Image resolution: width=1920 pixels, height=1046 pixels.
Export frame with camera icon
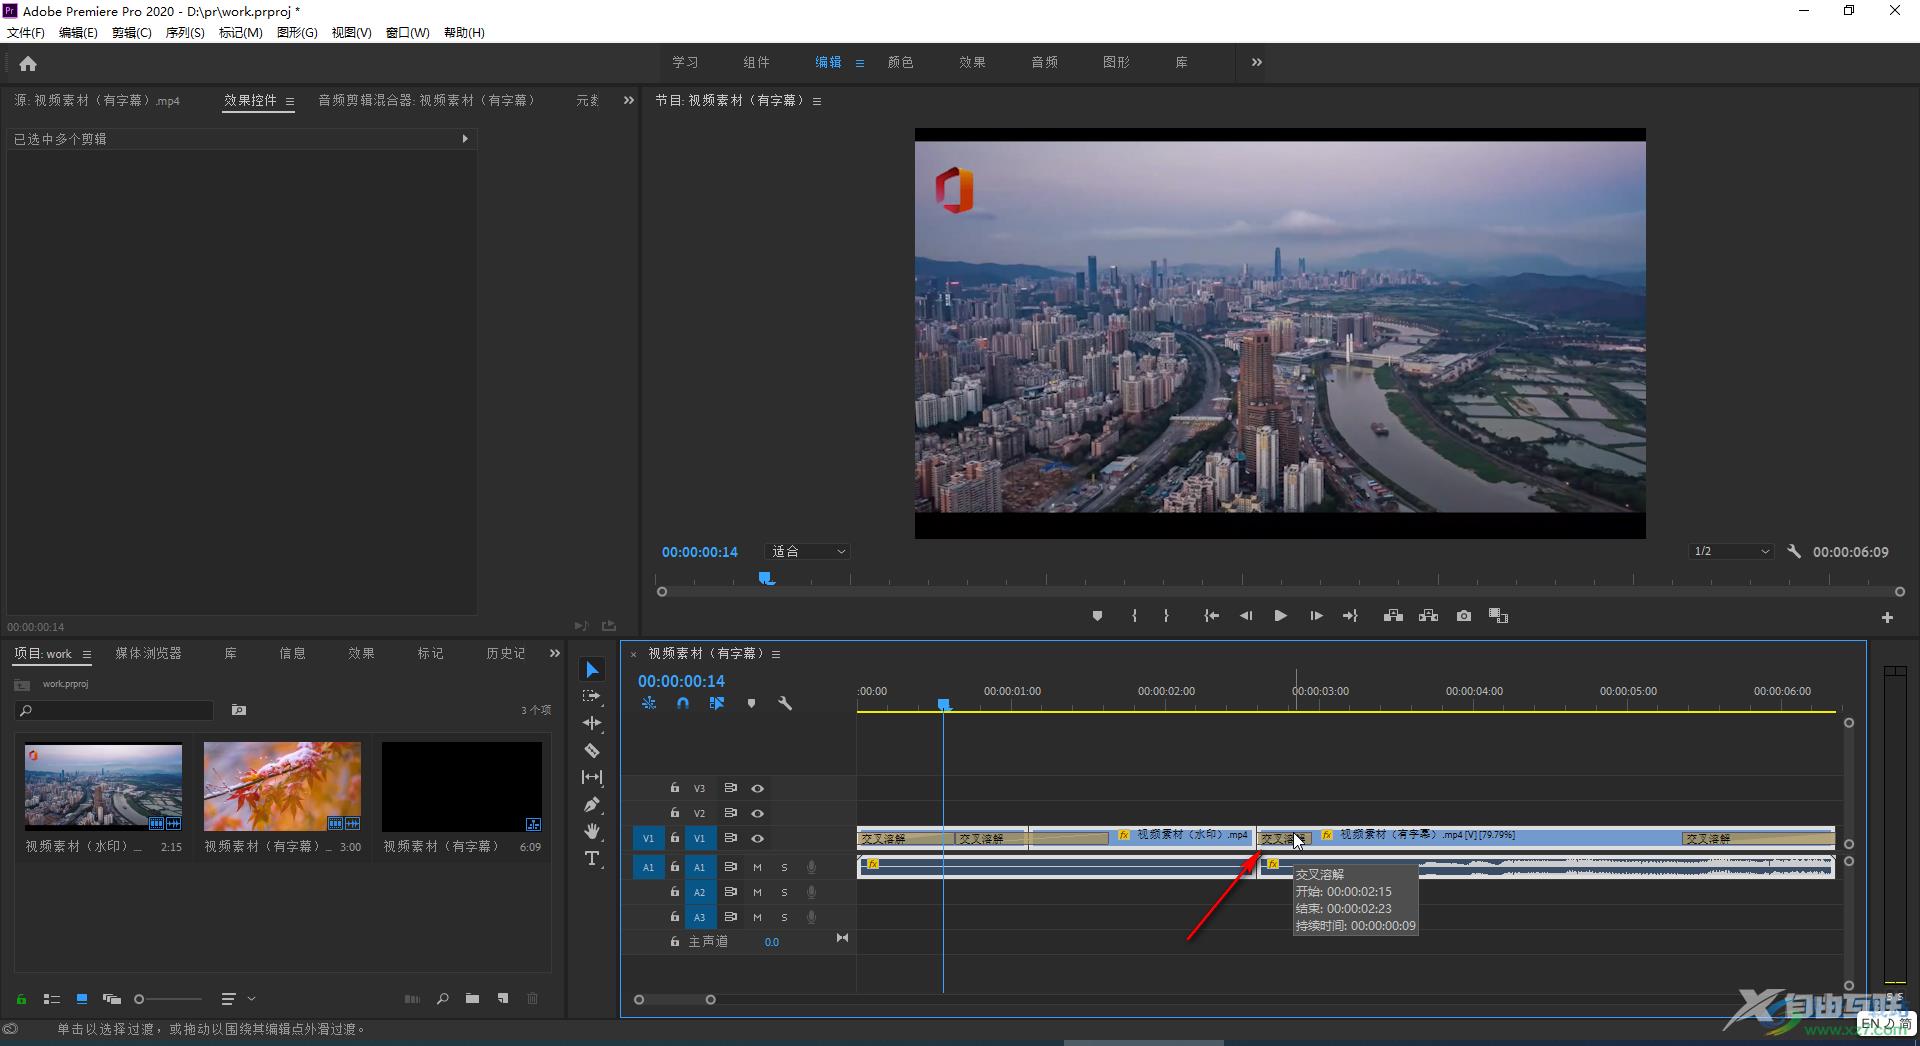tap(1464, 616)
